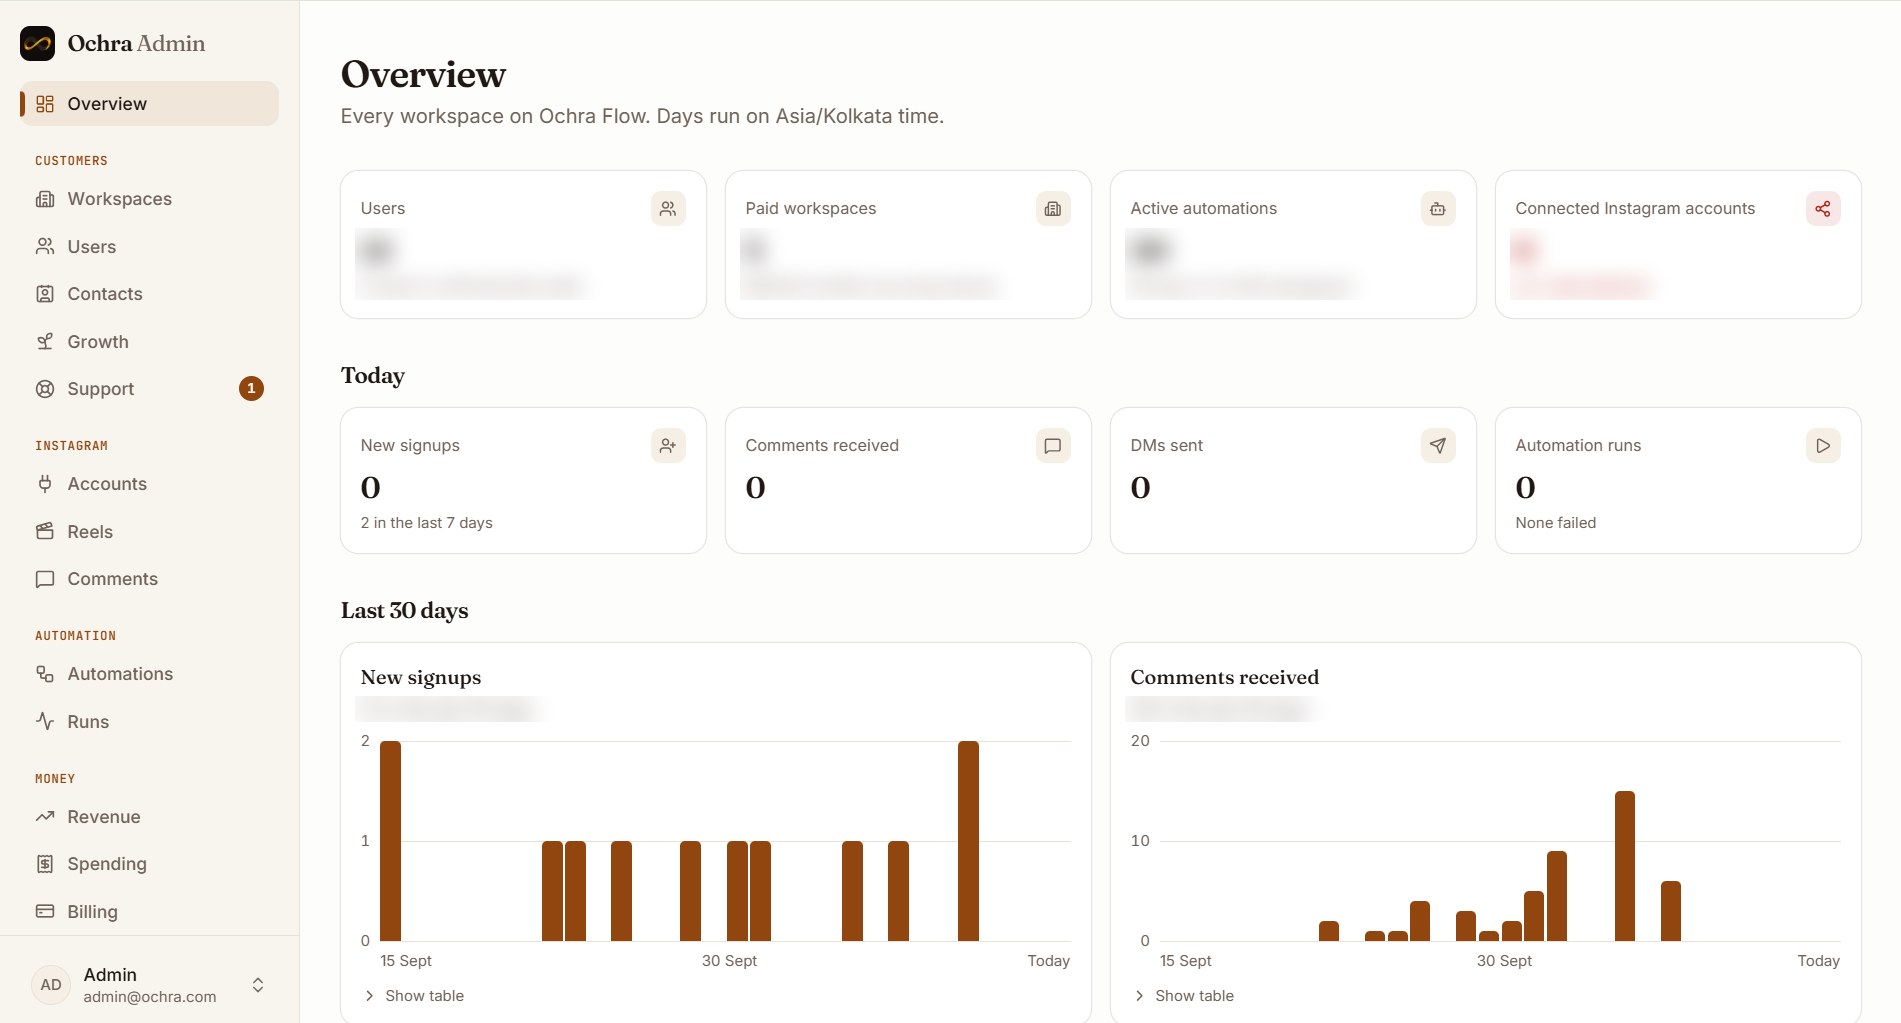Click the "None failed" text

[x=1556, y=523]
